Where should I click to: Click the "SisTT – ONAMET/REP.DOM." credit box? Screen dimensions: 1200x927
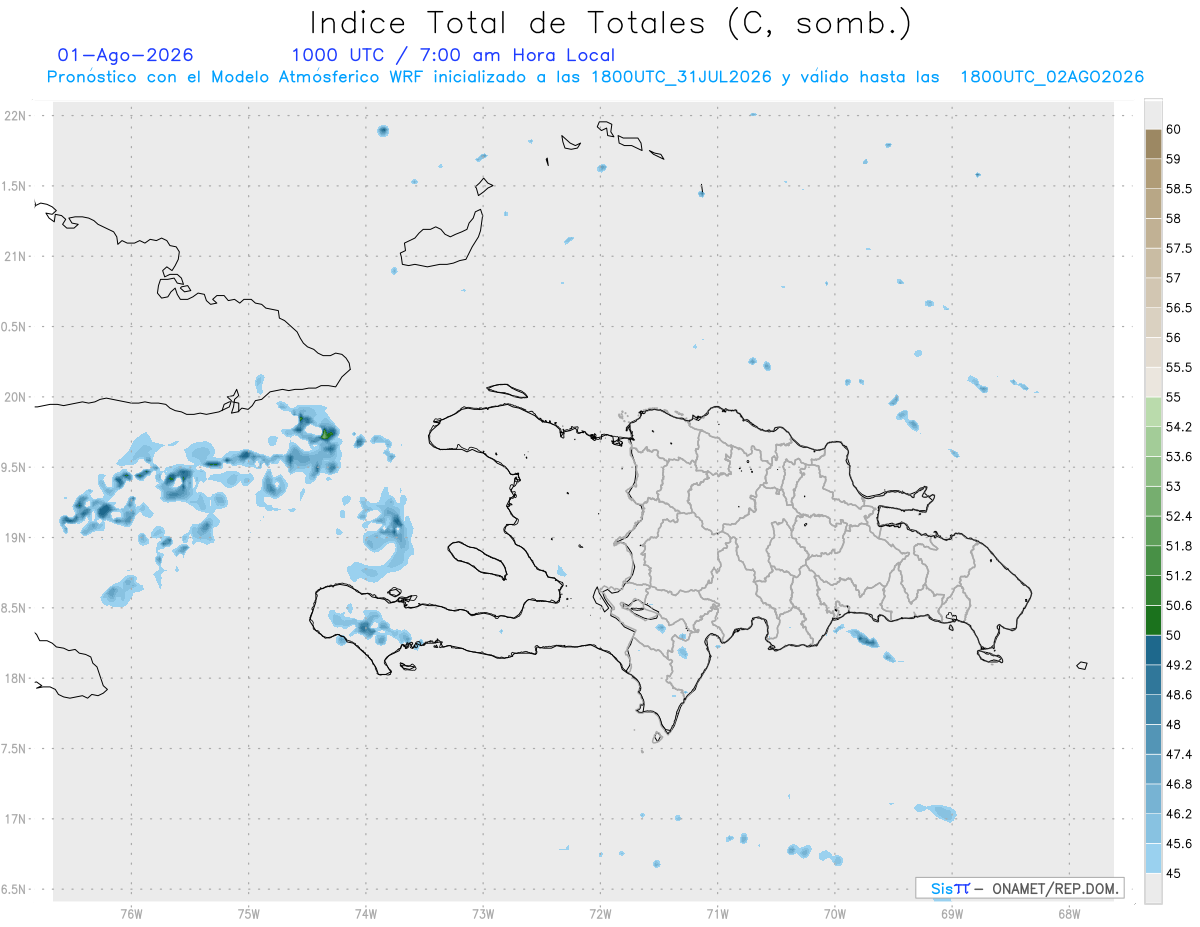(x=1019, y=888)
